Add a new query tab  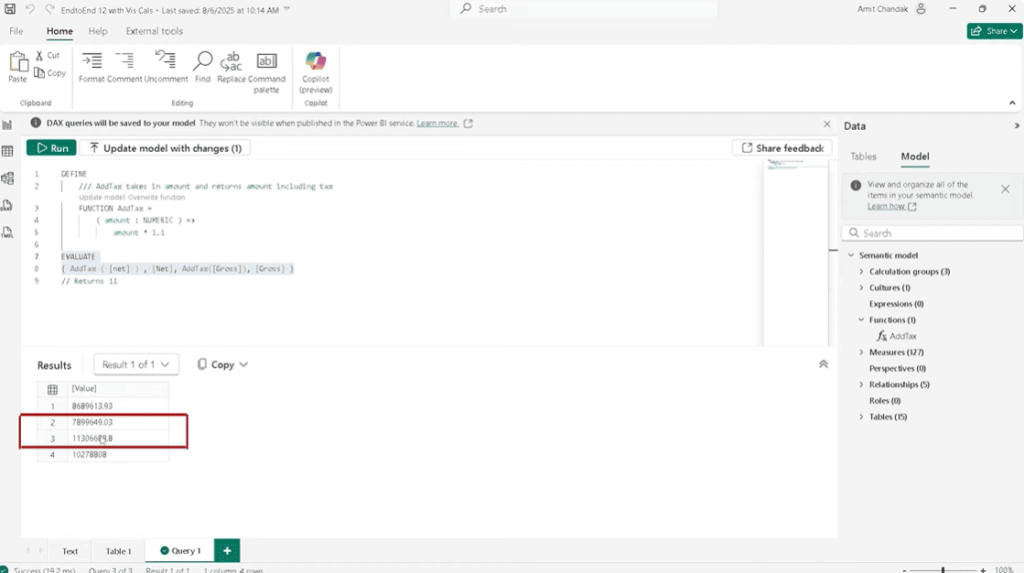pos(227,551)
